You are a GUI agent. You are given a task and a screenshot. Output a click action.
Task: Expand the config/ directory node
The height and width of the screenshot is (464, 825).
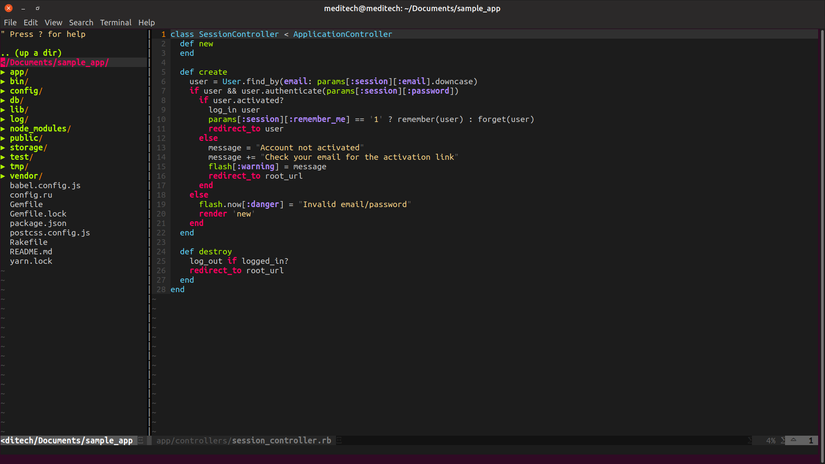pyautogui.click(x=25, y=91)
